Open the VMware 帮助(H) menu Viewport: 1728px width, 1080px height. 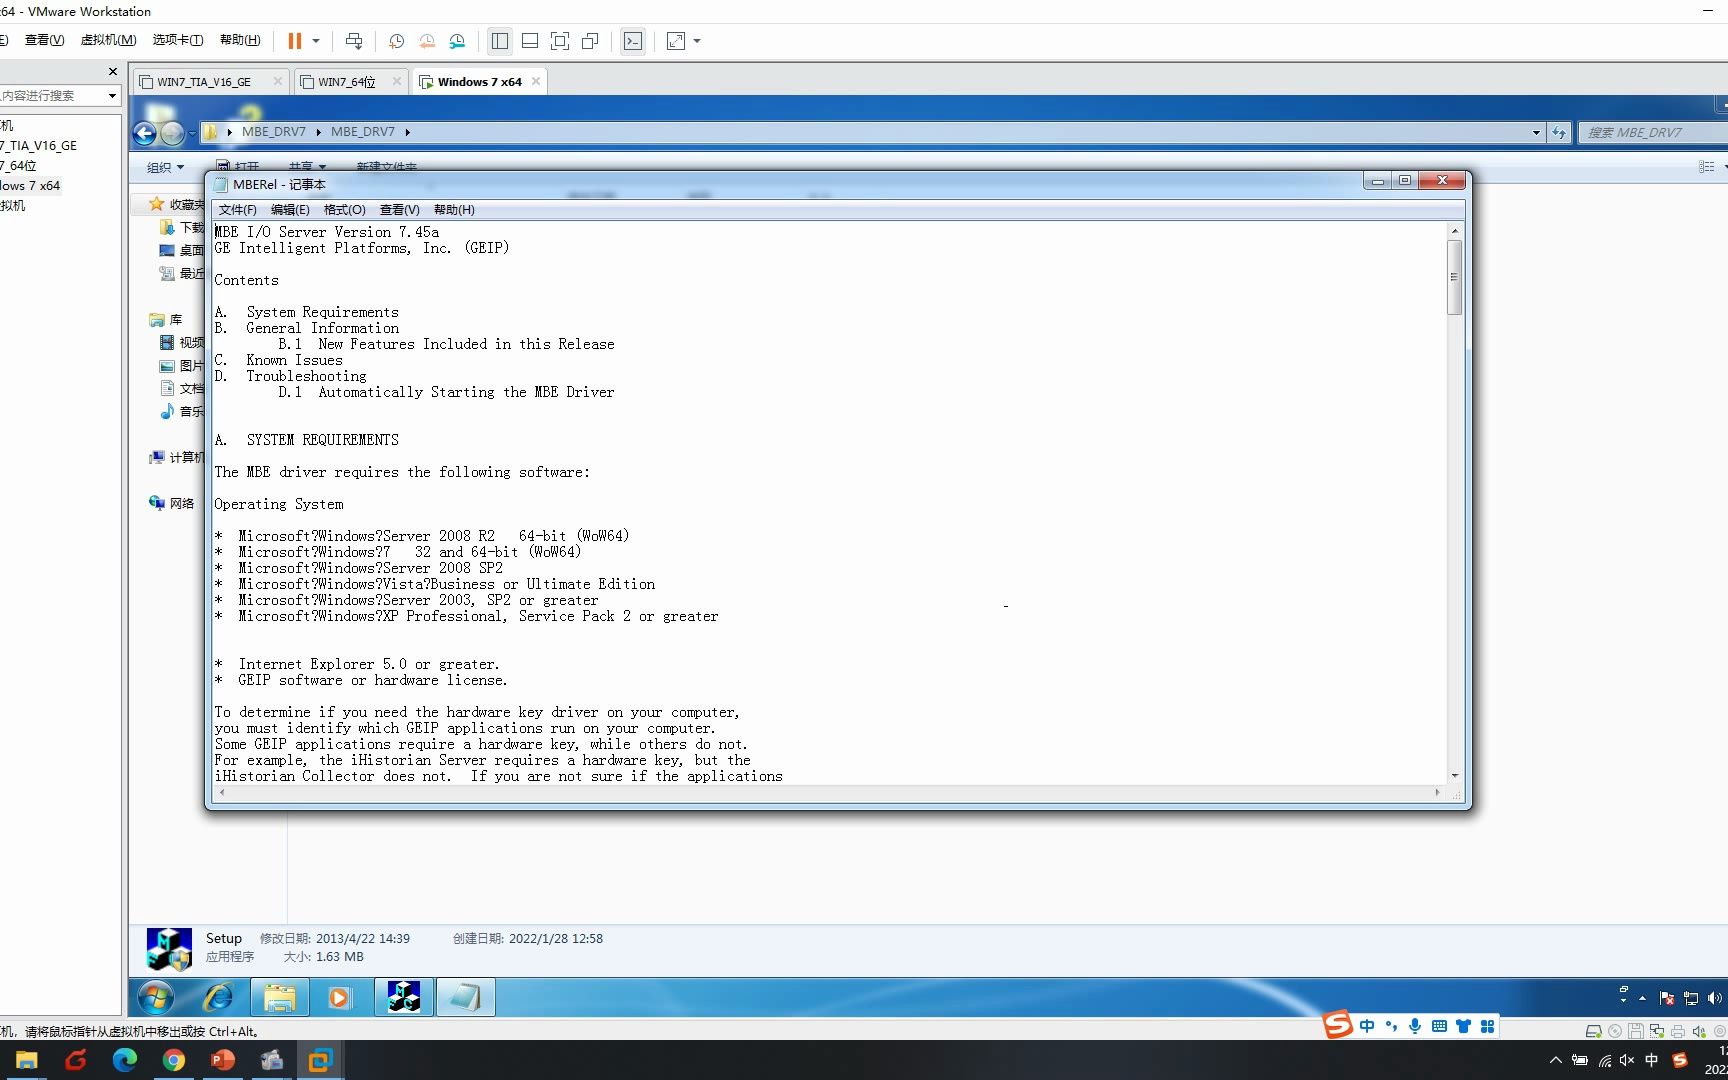point(240,40)
